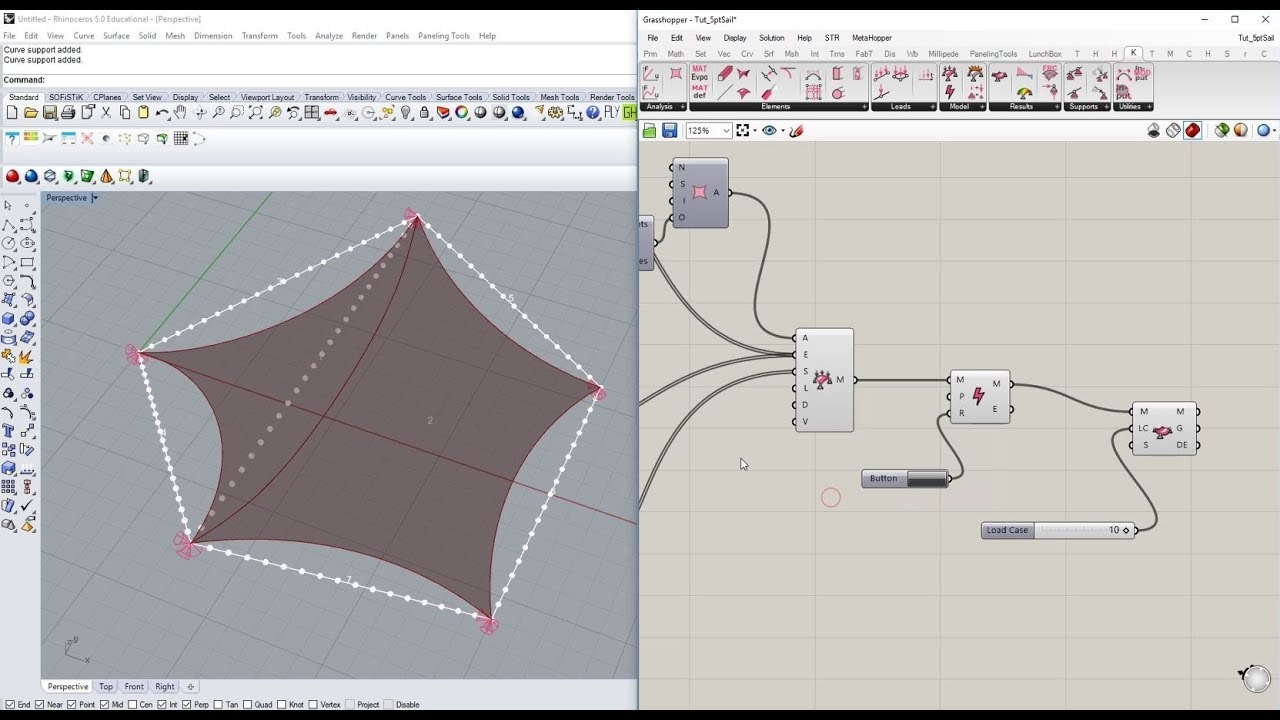Expand the Analysis panel in Grasshopper ribbon
This screenshot has width=1280, height=720.
click(x=683, y=106)
